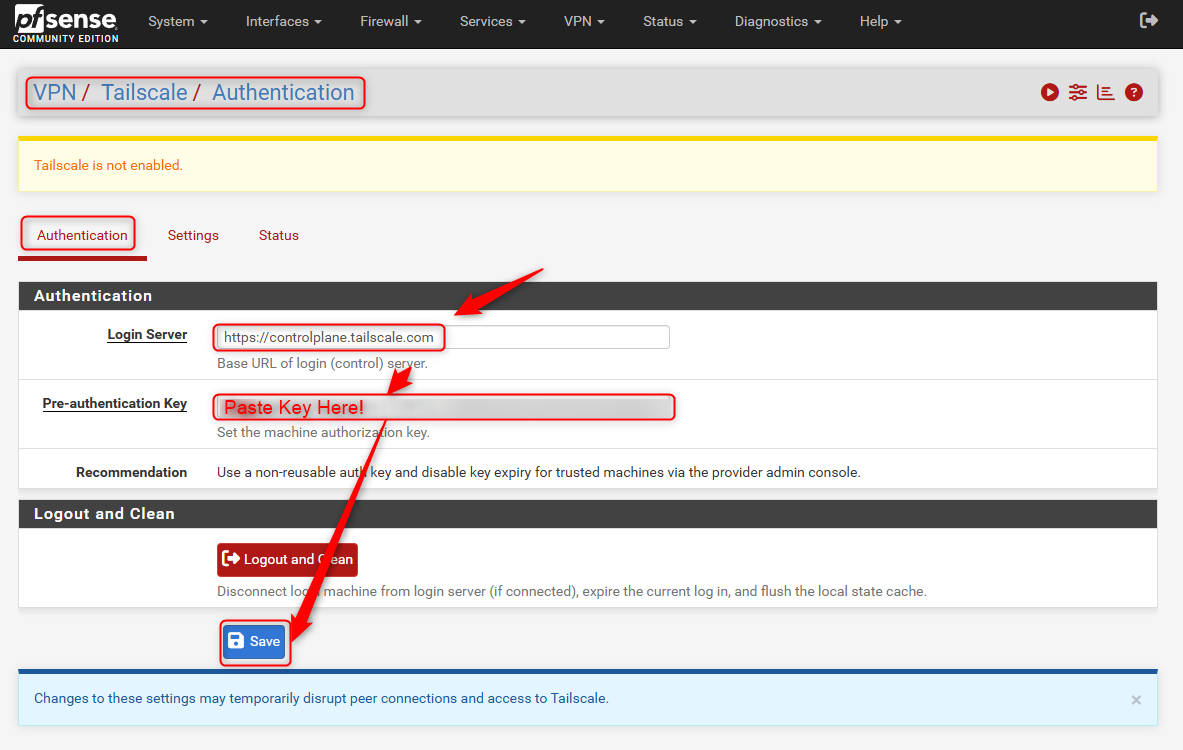The height and width of the screenshot is (750, 1183).
Task: Click 'Tailscale is not enabled.' warning text
Action: [x=108, y=165]
